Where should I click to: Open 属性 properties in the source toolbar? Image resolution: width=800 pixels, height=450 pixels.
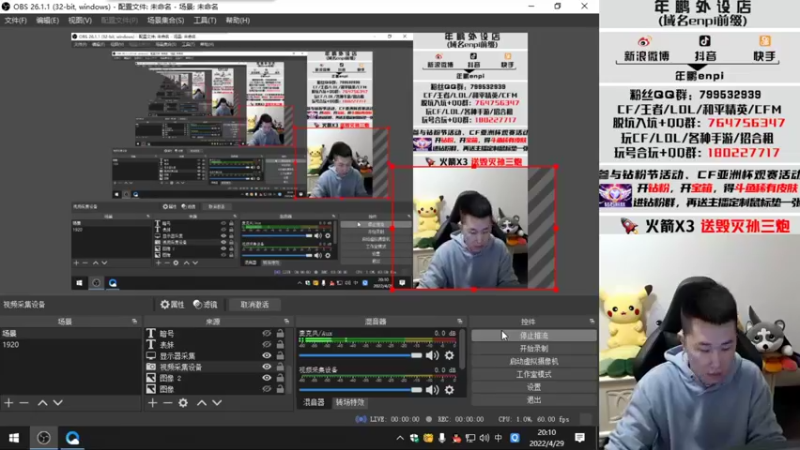pyautogui.click(x=172, y=305)
